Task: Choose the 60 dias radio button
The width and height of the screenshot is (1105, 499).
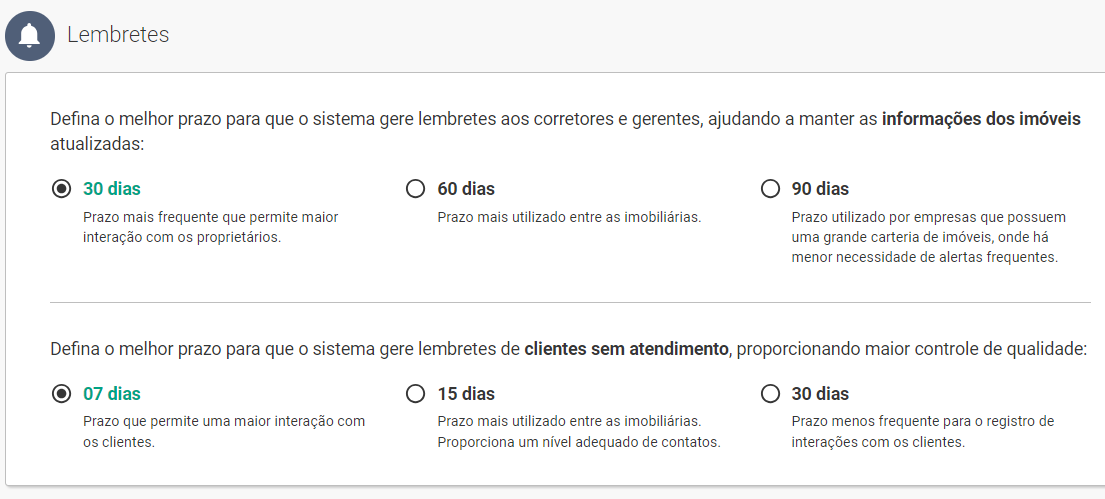Action: 415,189
